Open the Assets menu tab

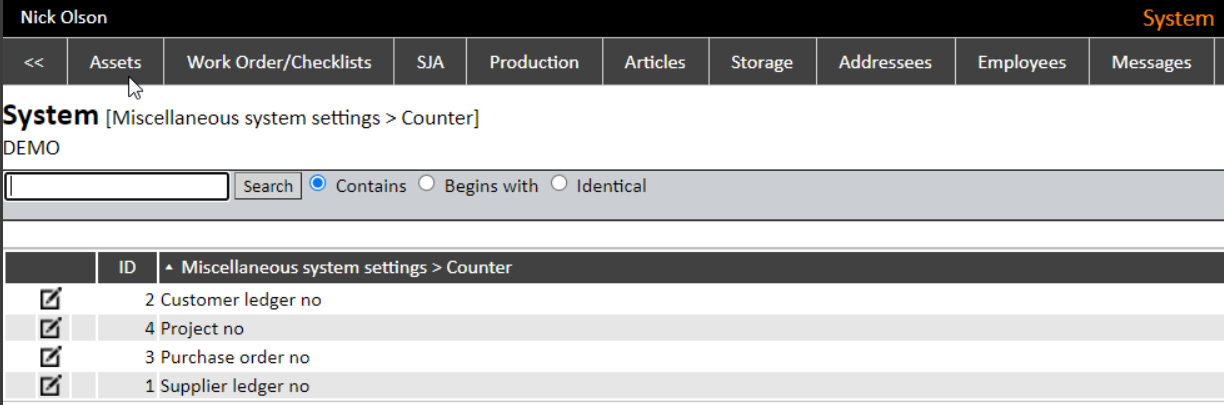[115, 62]
